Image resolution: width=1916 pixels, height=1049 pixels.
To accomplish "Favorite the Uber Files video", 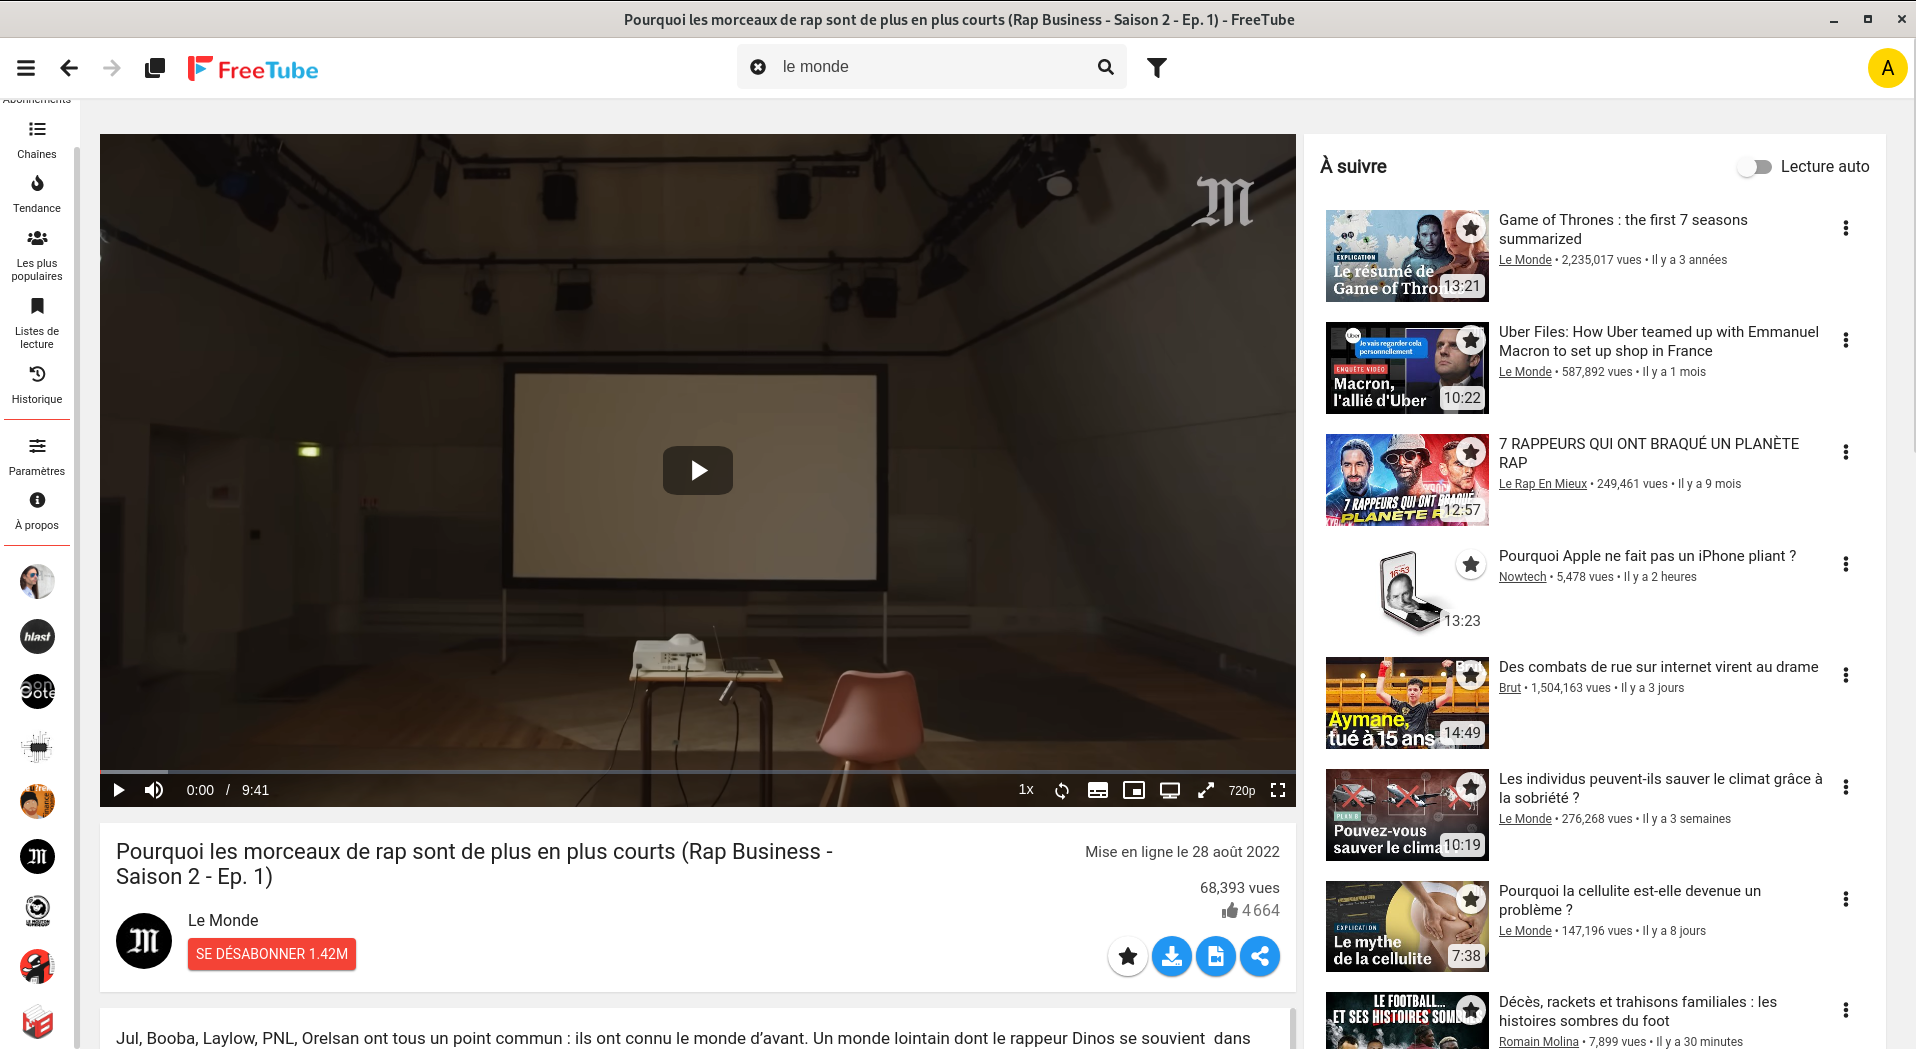I will pos(1471,341).
